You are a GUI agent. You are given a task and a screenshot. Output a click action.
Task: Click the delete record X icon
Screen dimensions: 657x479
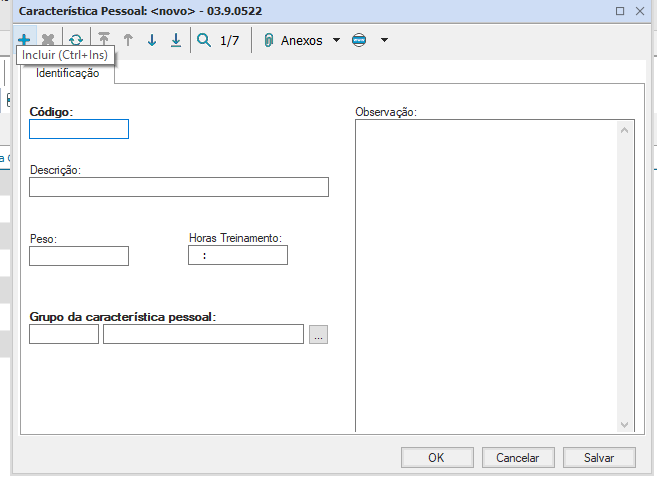48,41
